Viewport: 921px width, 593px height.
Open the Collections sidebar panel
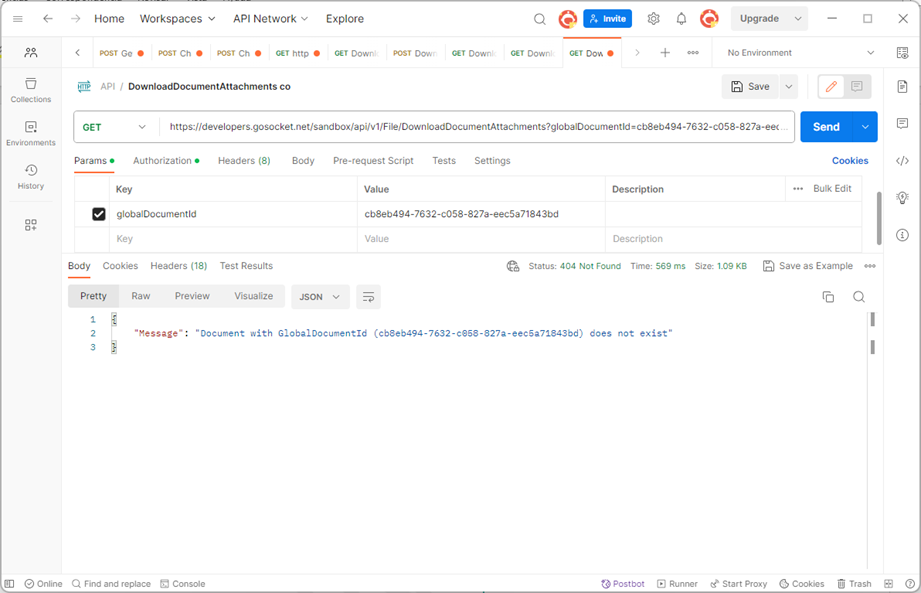tap(31, 90)
